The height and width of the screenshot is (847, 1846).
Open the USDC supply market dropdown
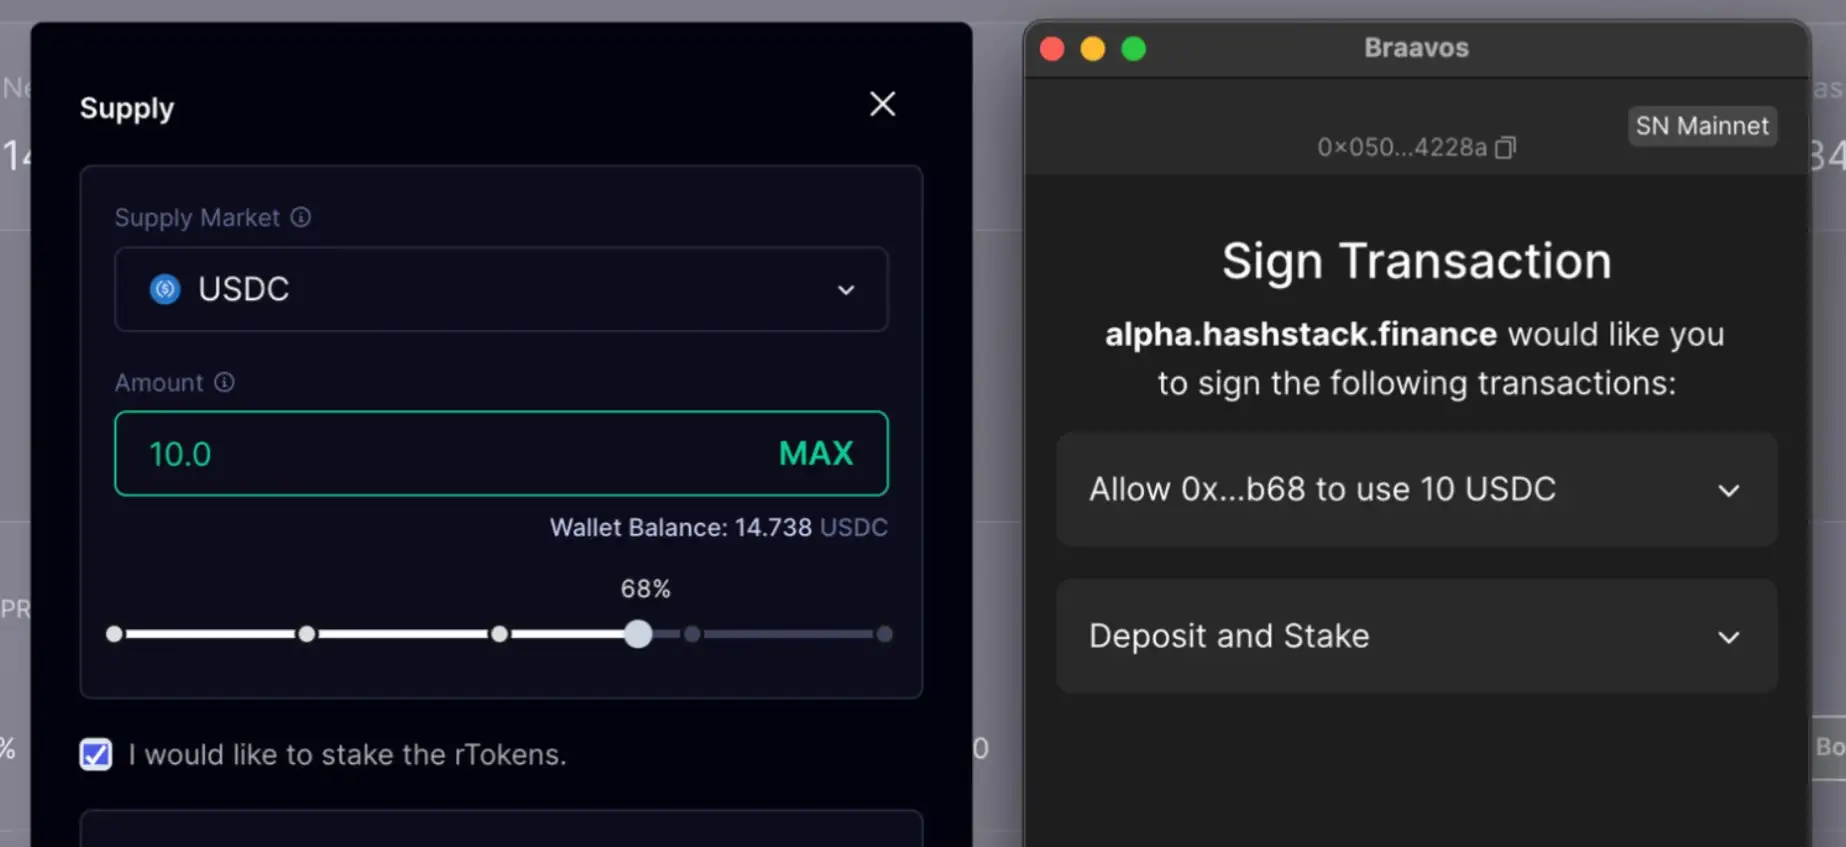(x=845, y=290)
